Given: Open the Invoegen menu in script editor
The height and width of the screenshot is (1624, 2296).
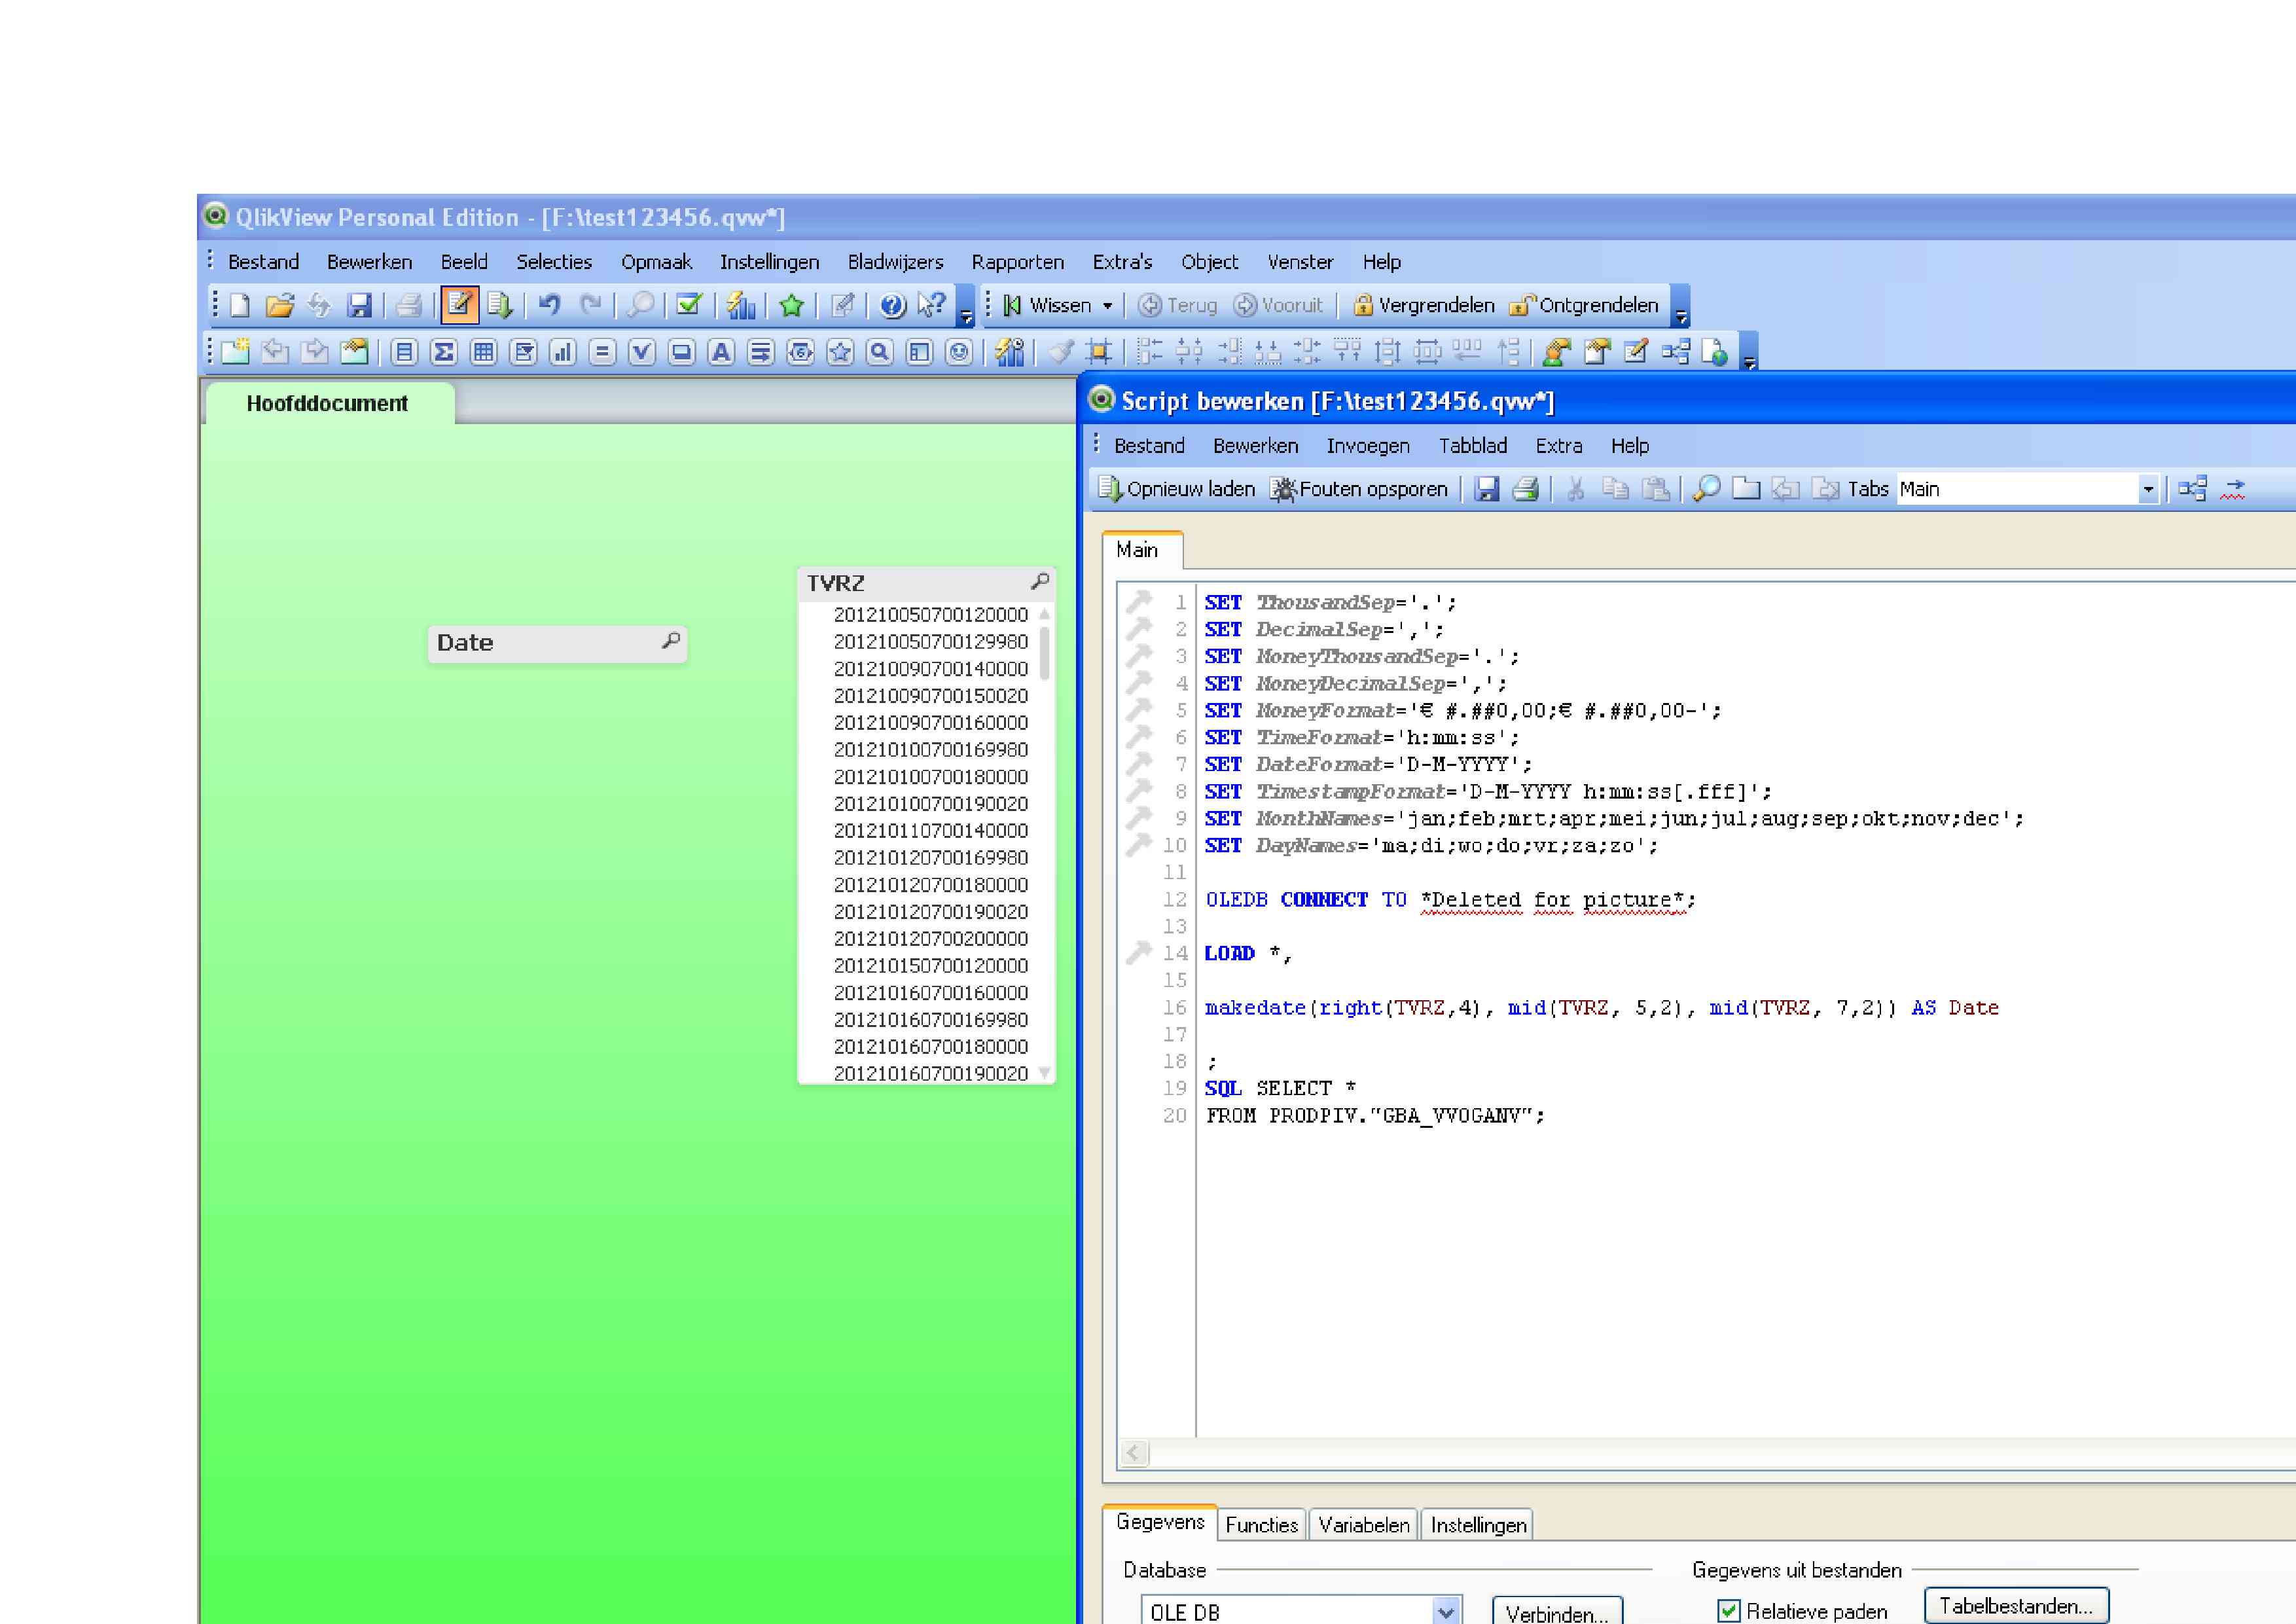Looking at the screenshot, I should click(1368, 446).
